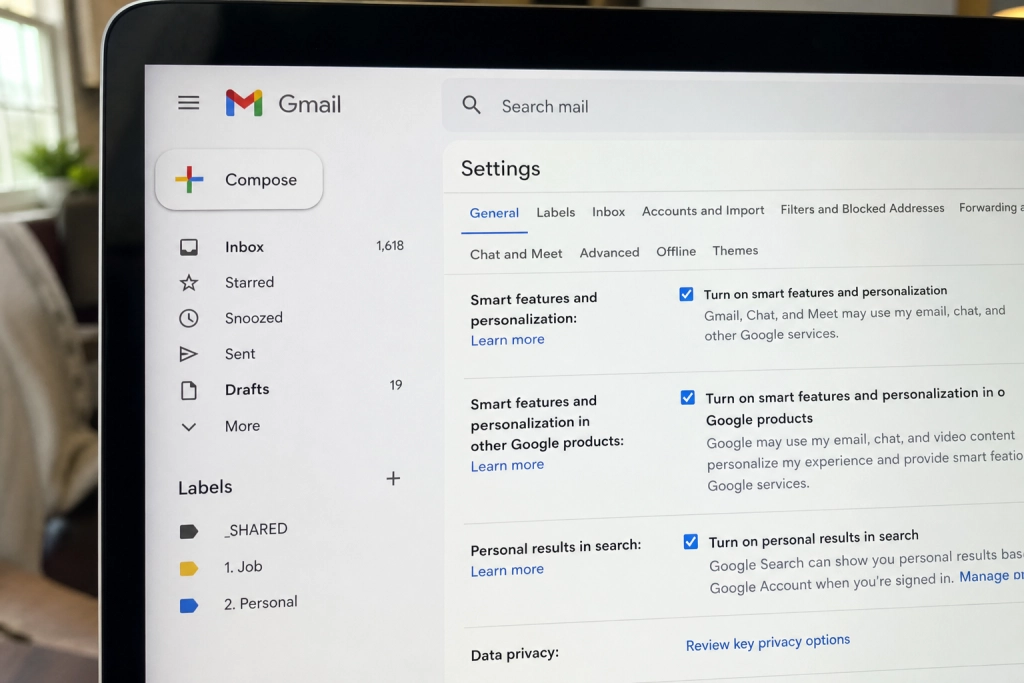
Task: Toggle smart features and personalization checkbox
Action: [686, 294]
